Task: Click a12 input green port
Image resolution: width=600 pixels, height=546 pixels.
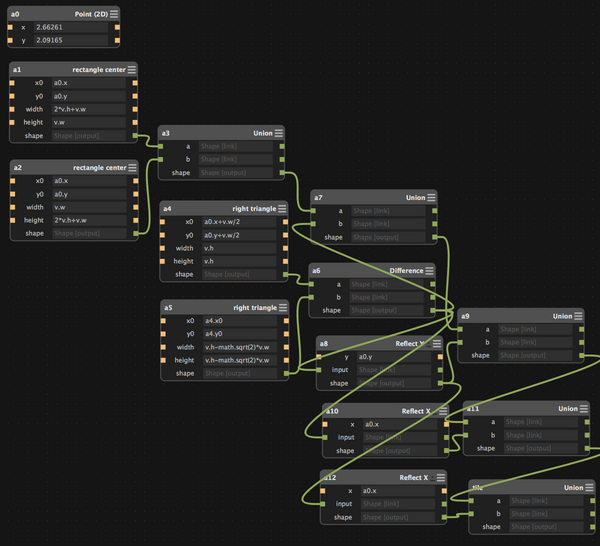Action: point(323,504)
